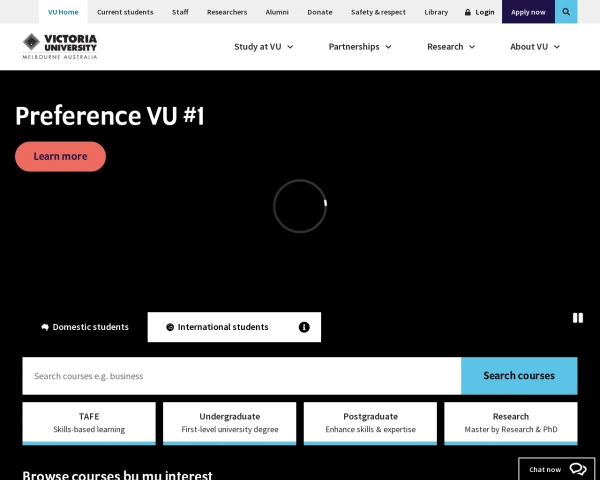The width and height of the screenshot is (600, 480).
Task: Open Undergraduate first-level degree card
Action: pos(230,423)
